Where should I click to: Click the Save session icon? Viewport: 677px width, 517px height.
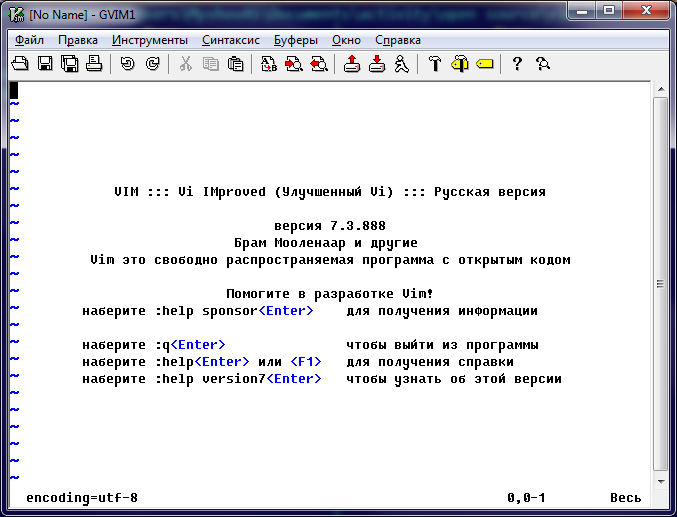click(x=377, y=64)
